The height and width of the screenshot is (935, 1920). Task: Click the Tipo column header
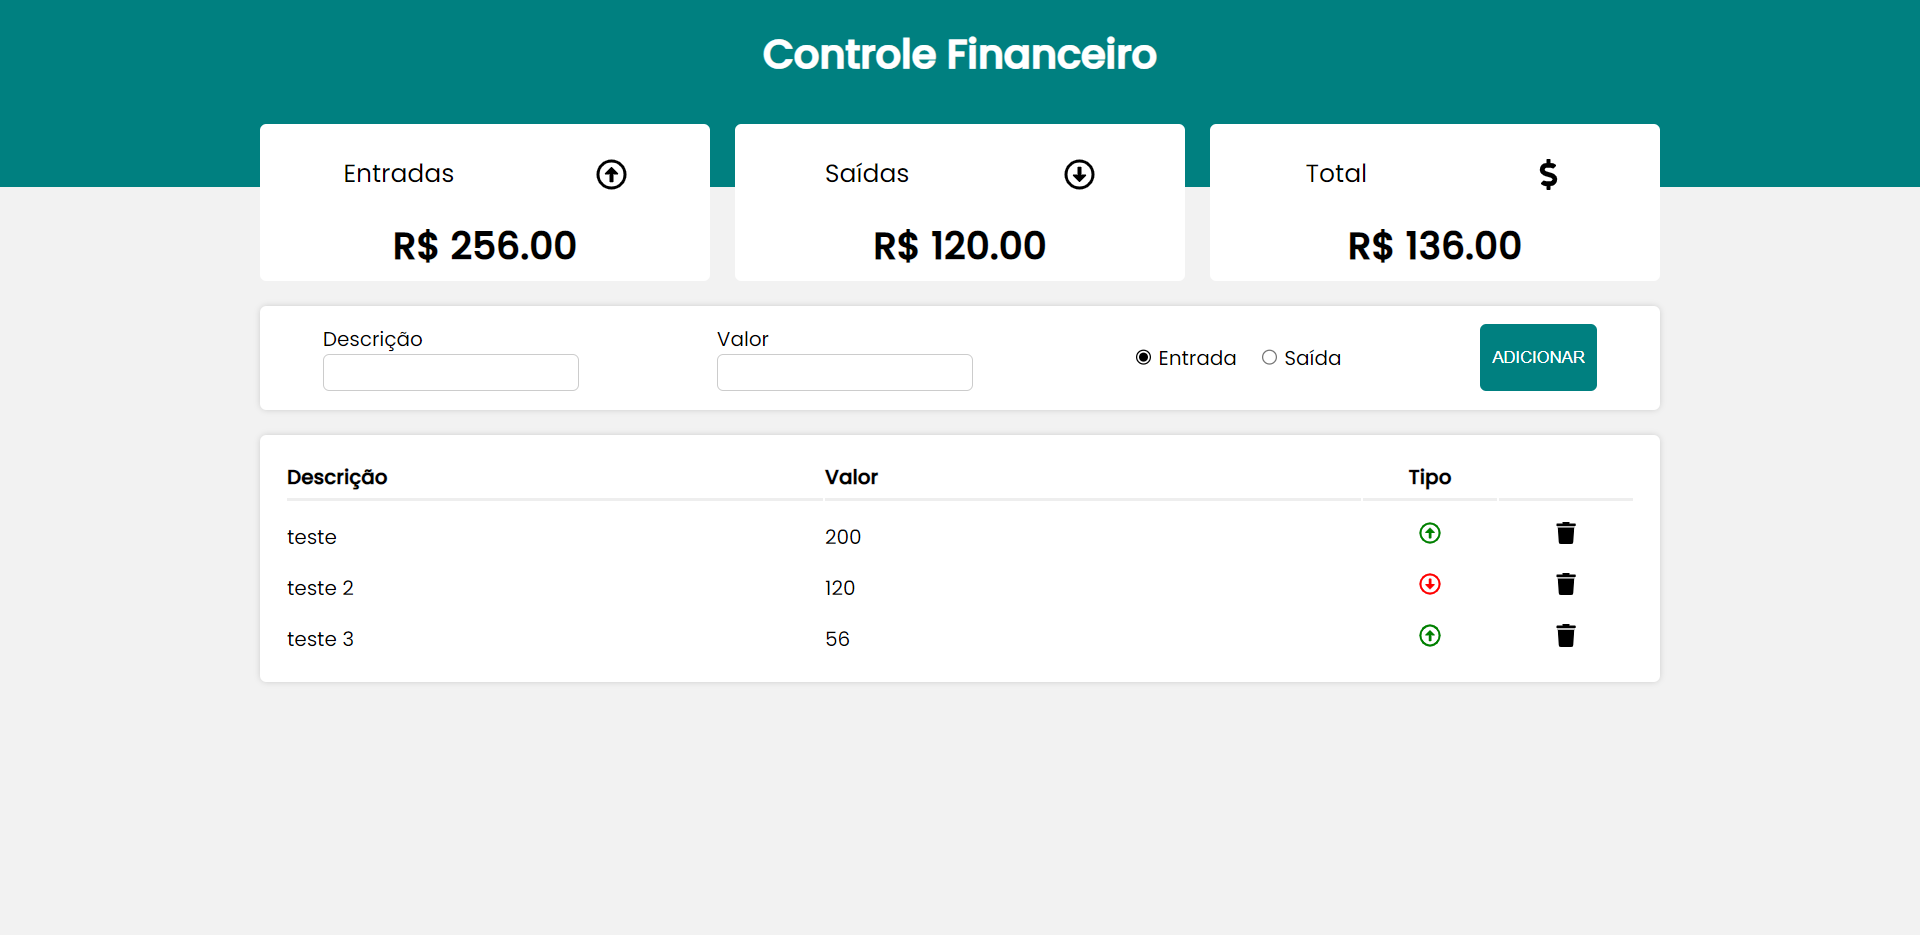(1429, 477)
